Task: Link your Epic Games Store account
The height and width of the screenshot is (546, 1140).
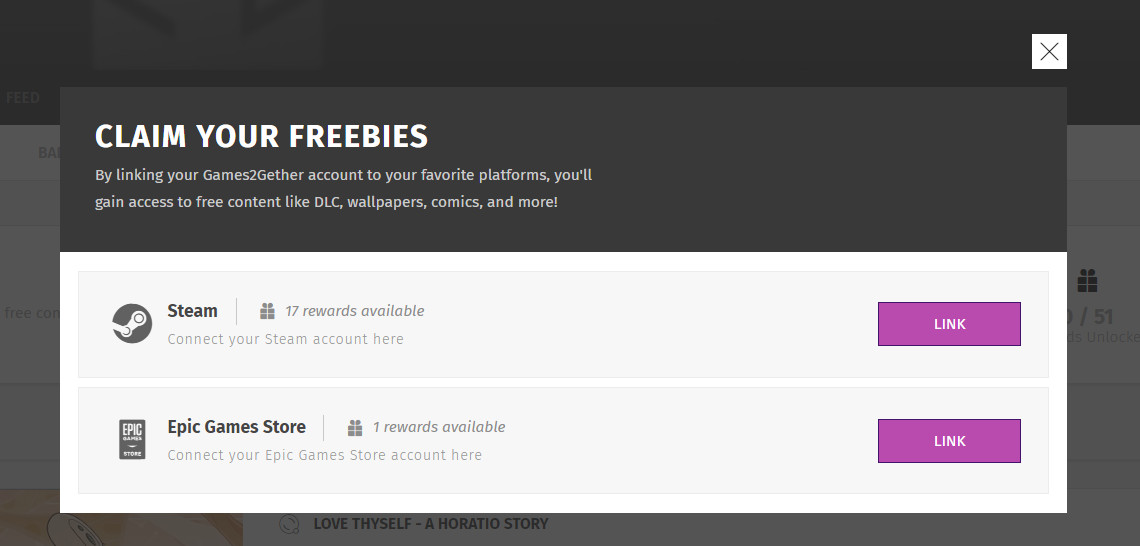Action: 949,441
